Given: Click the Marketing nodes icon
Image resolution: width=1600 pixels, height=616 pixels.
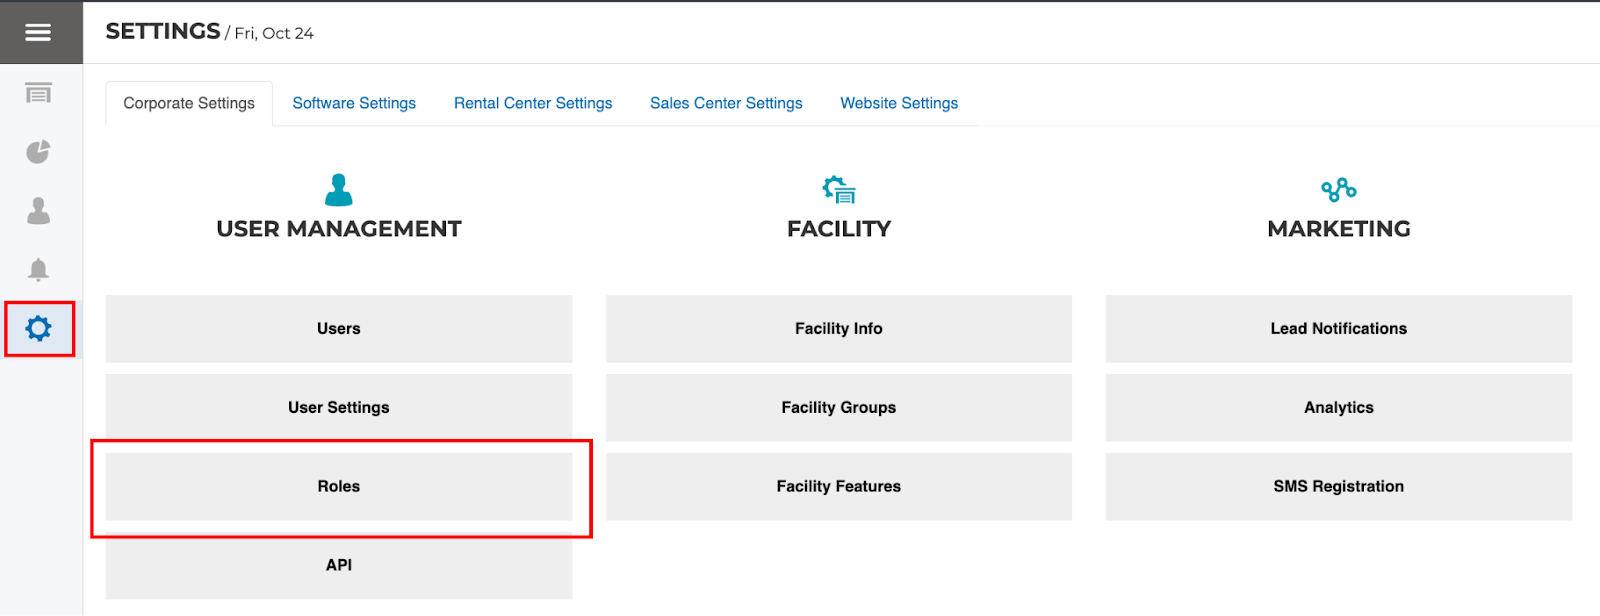Looking at the screenshot, I should [x=1338, y=189].
